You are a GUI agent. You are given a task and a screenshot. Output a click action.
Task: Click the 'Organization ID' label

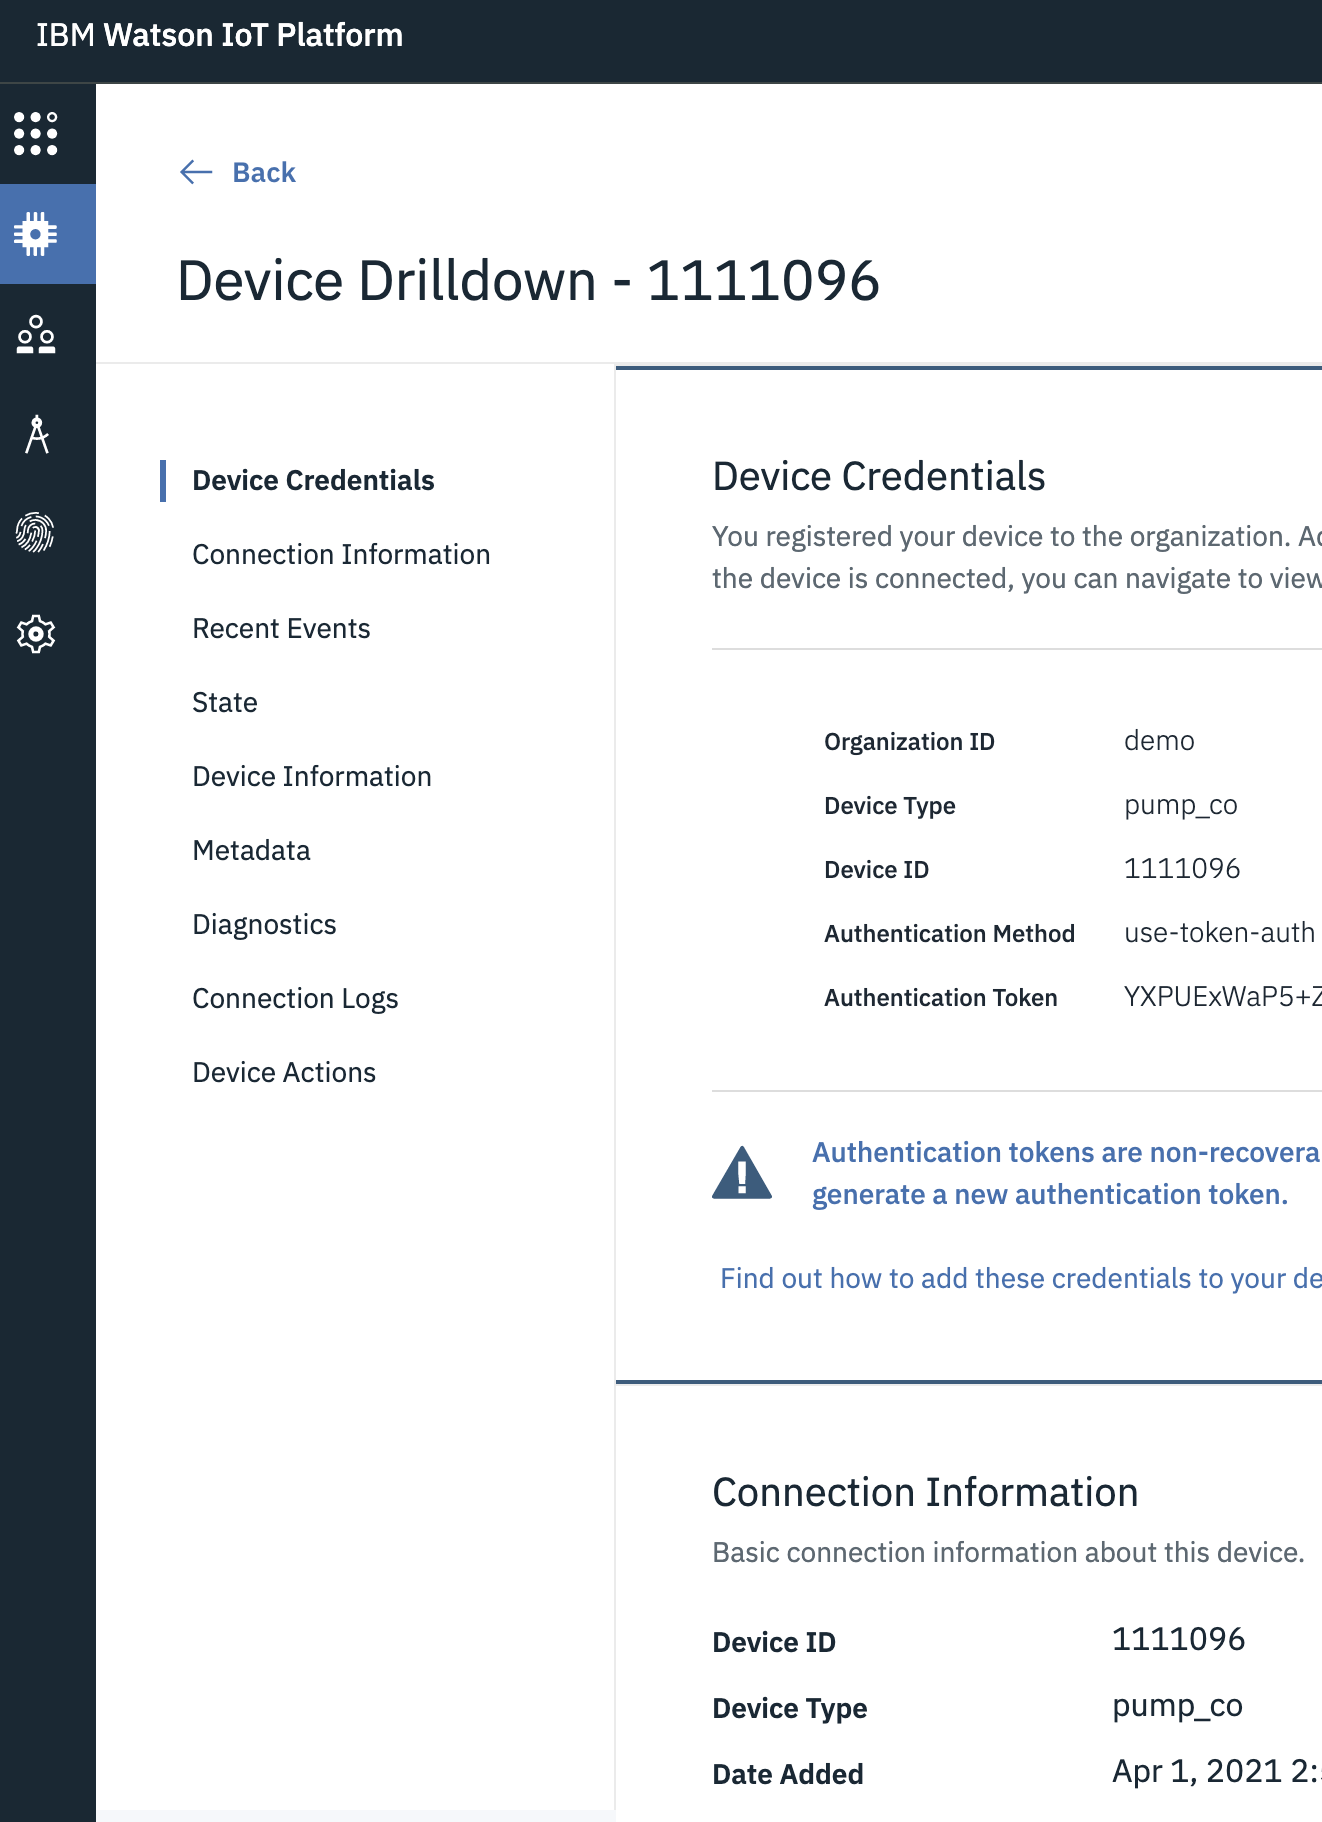(909, 742)
